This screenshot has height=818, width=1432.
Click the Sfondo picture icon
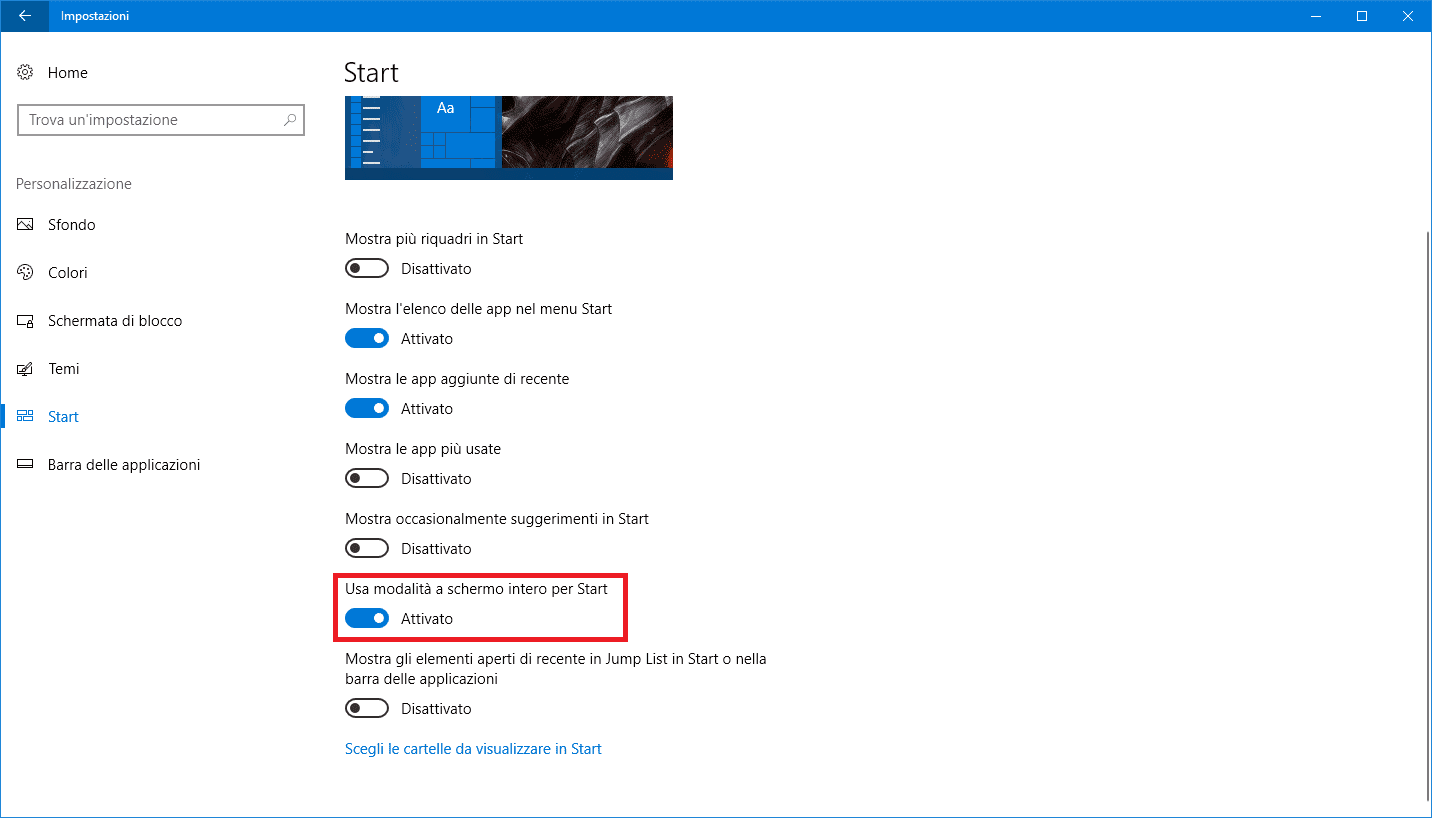(26, 225)
